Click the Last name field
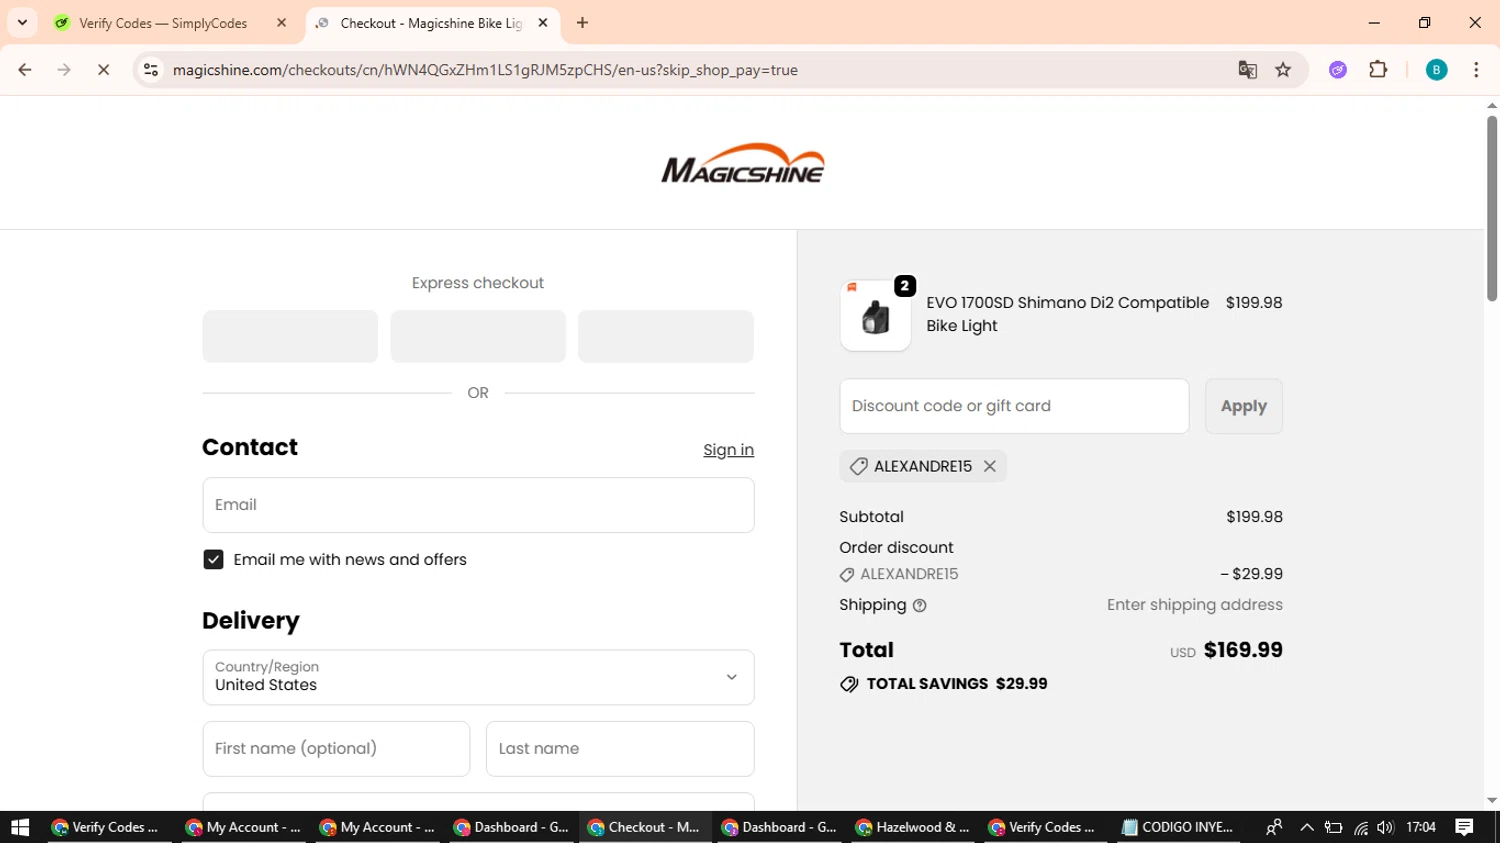This screenshot has height=843, width=1500. pos(620,749)
